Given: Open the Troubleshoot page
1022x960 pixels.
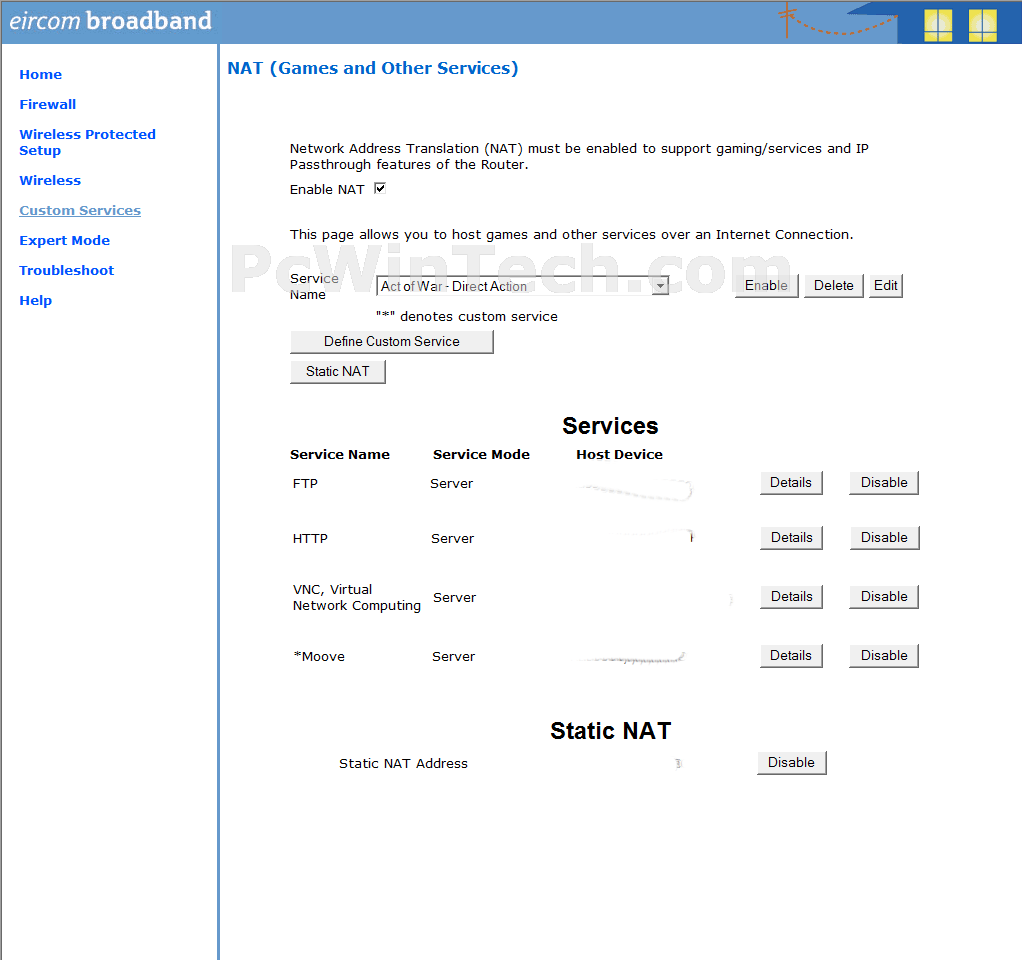Looking at the screenshot, I should (66, 270).
